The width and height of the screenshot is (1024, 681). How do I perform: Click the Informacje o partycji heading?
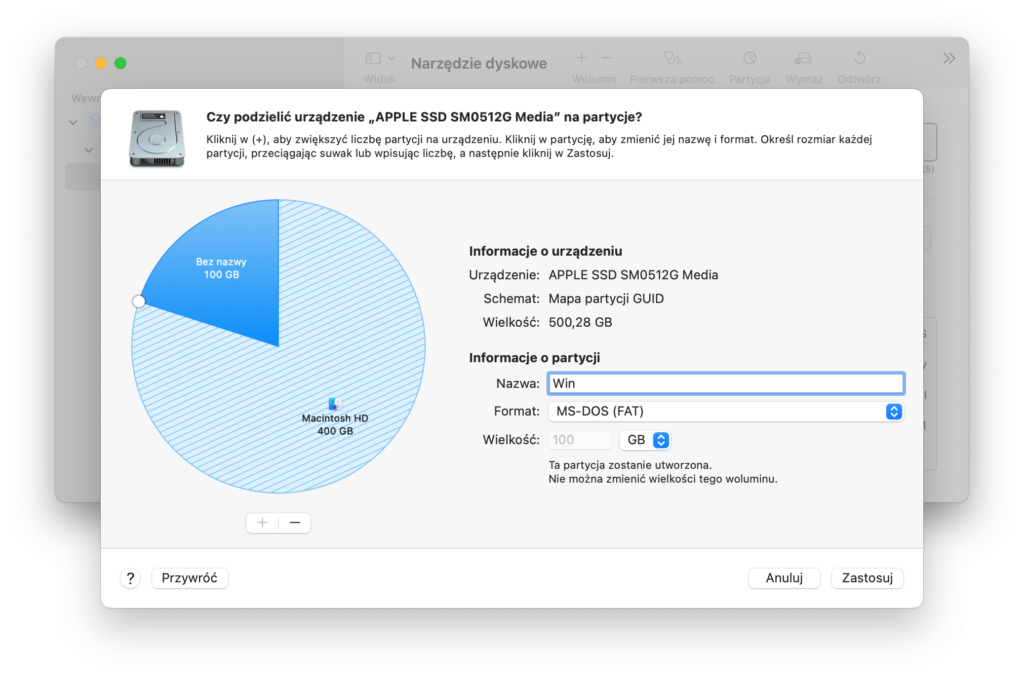tap(534, 357)
